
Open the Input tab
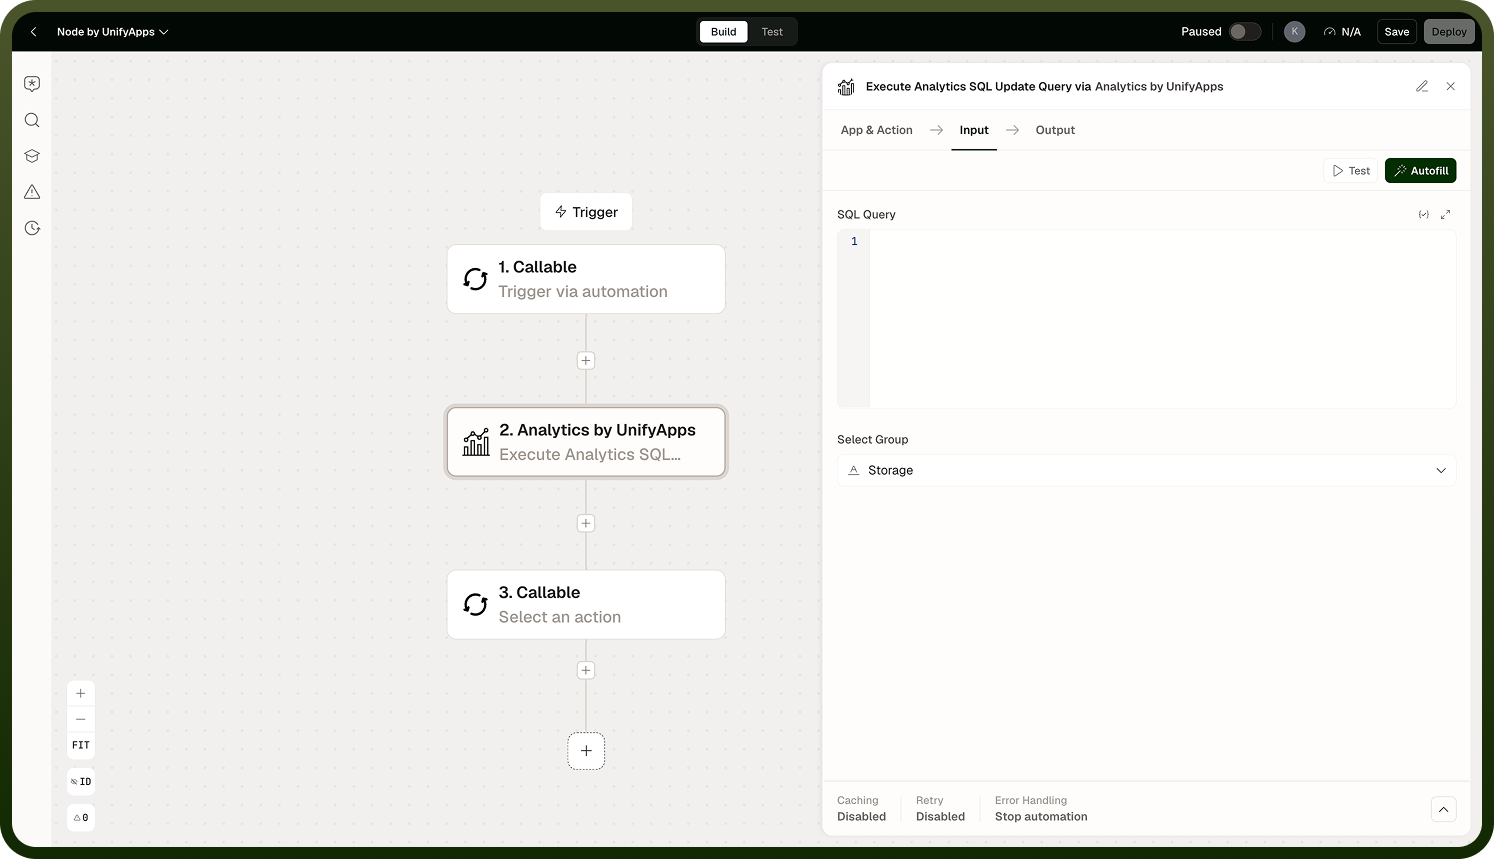[974, 130]
